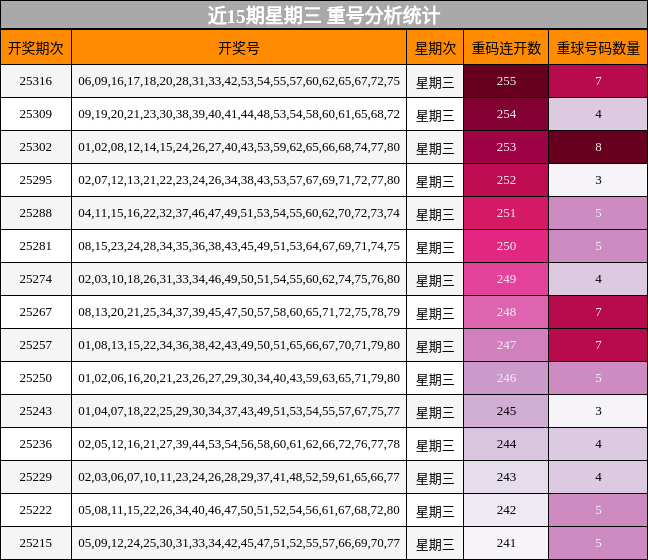This screenshot has width=648, height=560.
Task: Click the repeat count 5 in row 25215
Action: click(598, 543)
